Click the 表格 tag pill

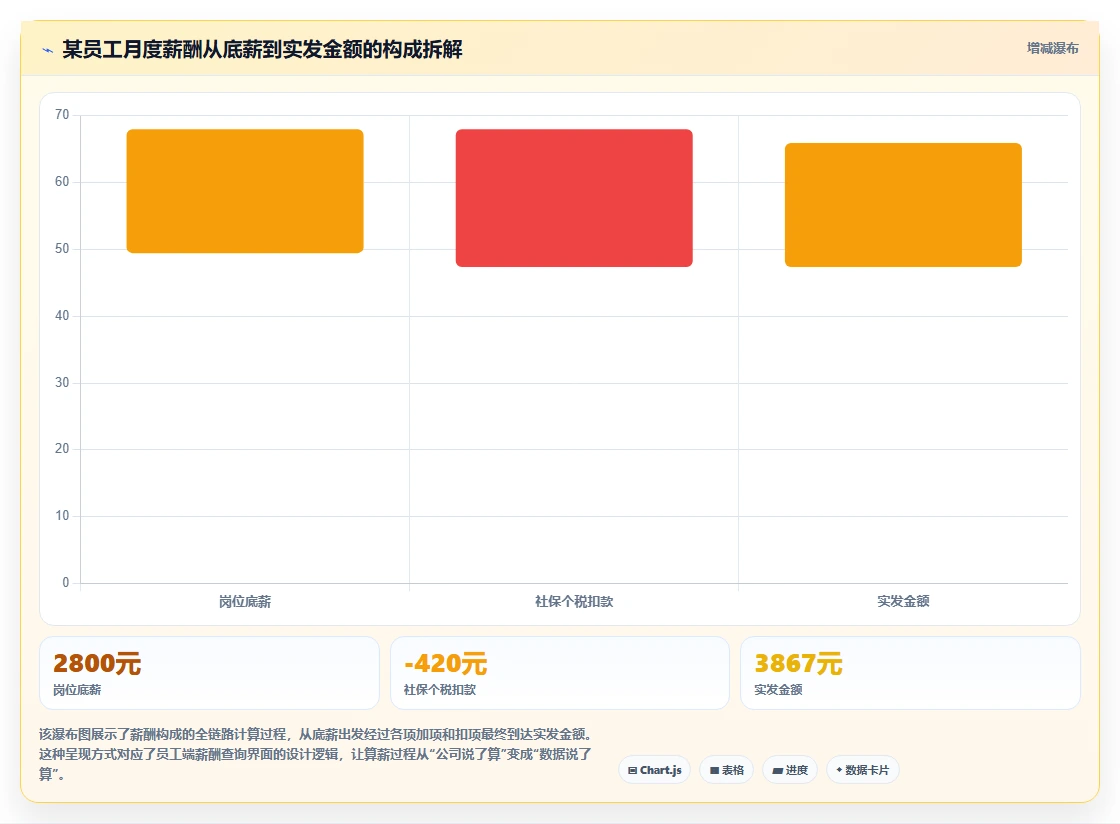tap(726, 770)
